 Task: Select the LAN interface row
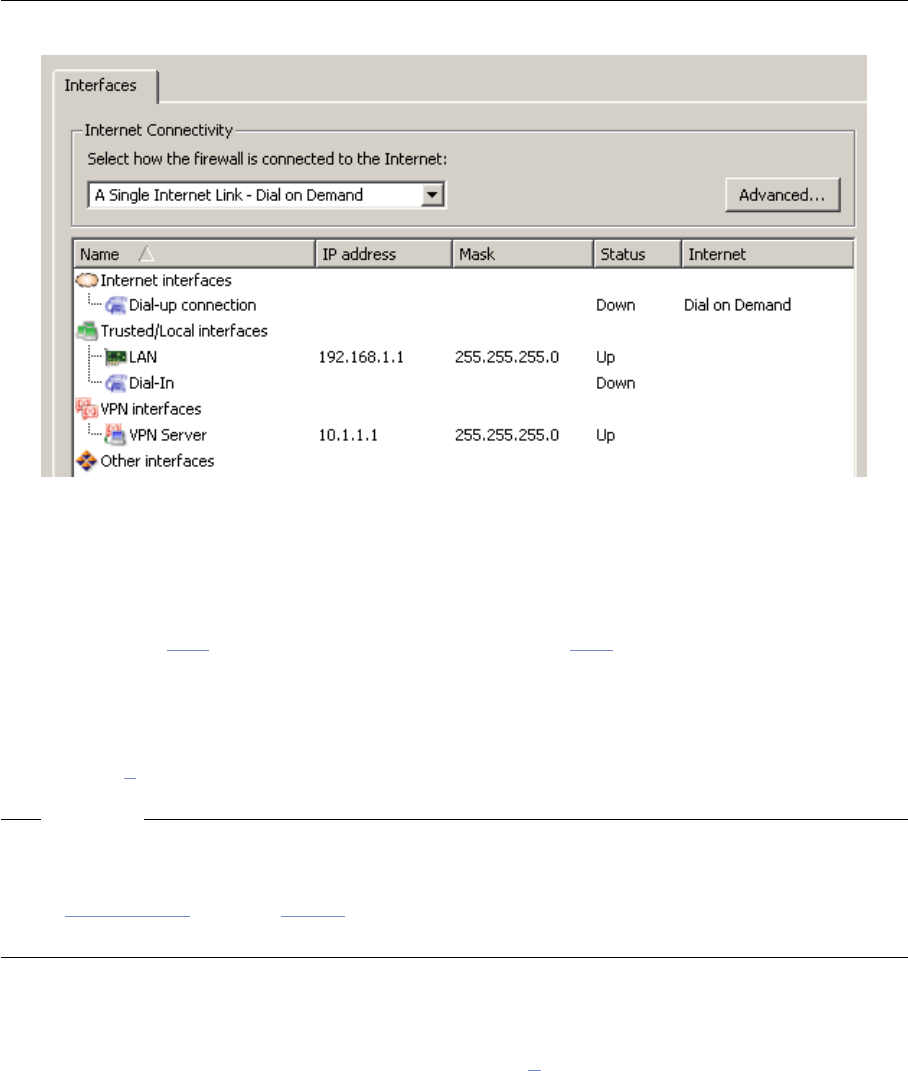[x=463, y=357]
